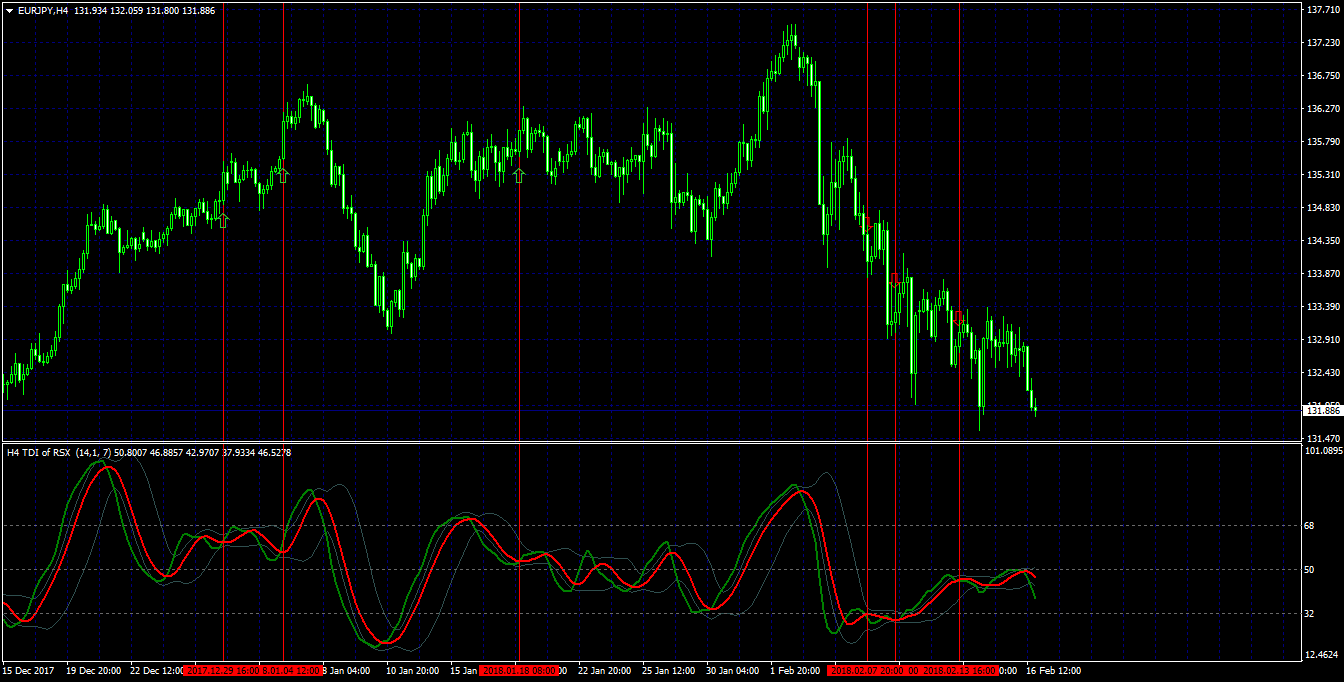
Task: Click the 137.230 price scale label
Action: pyautogui.click(x=1322, y=42)
